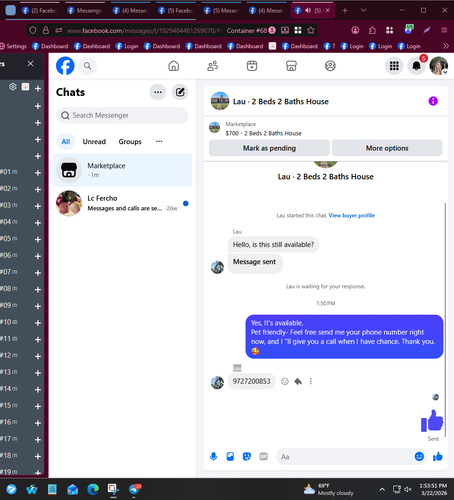
Task: Click the Search Messenger field
Action: tap(122, 115)
